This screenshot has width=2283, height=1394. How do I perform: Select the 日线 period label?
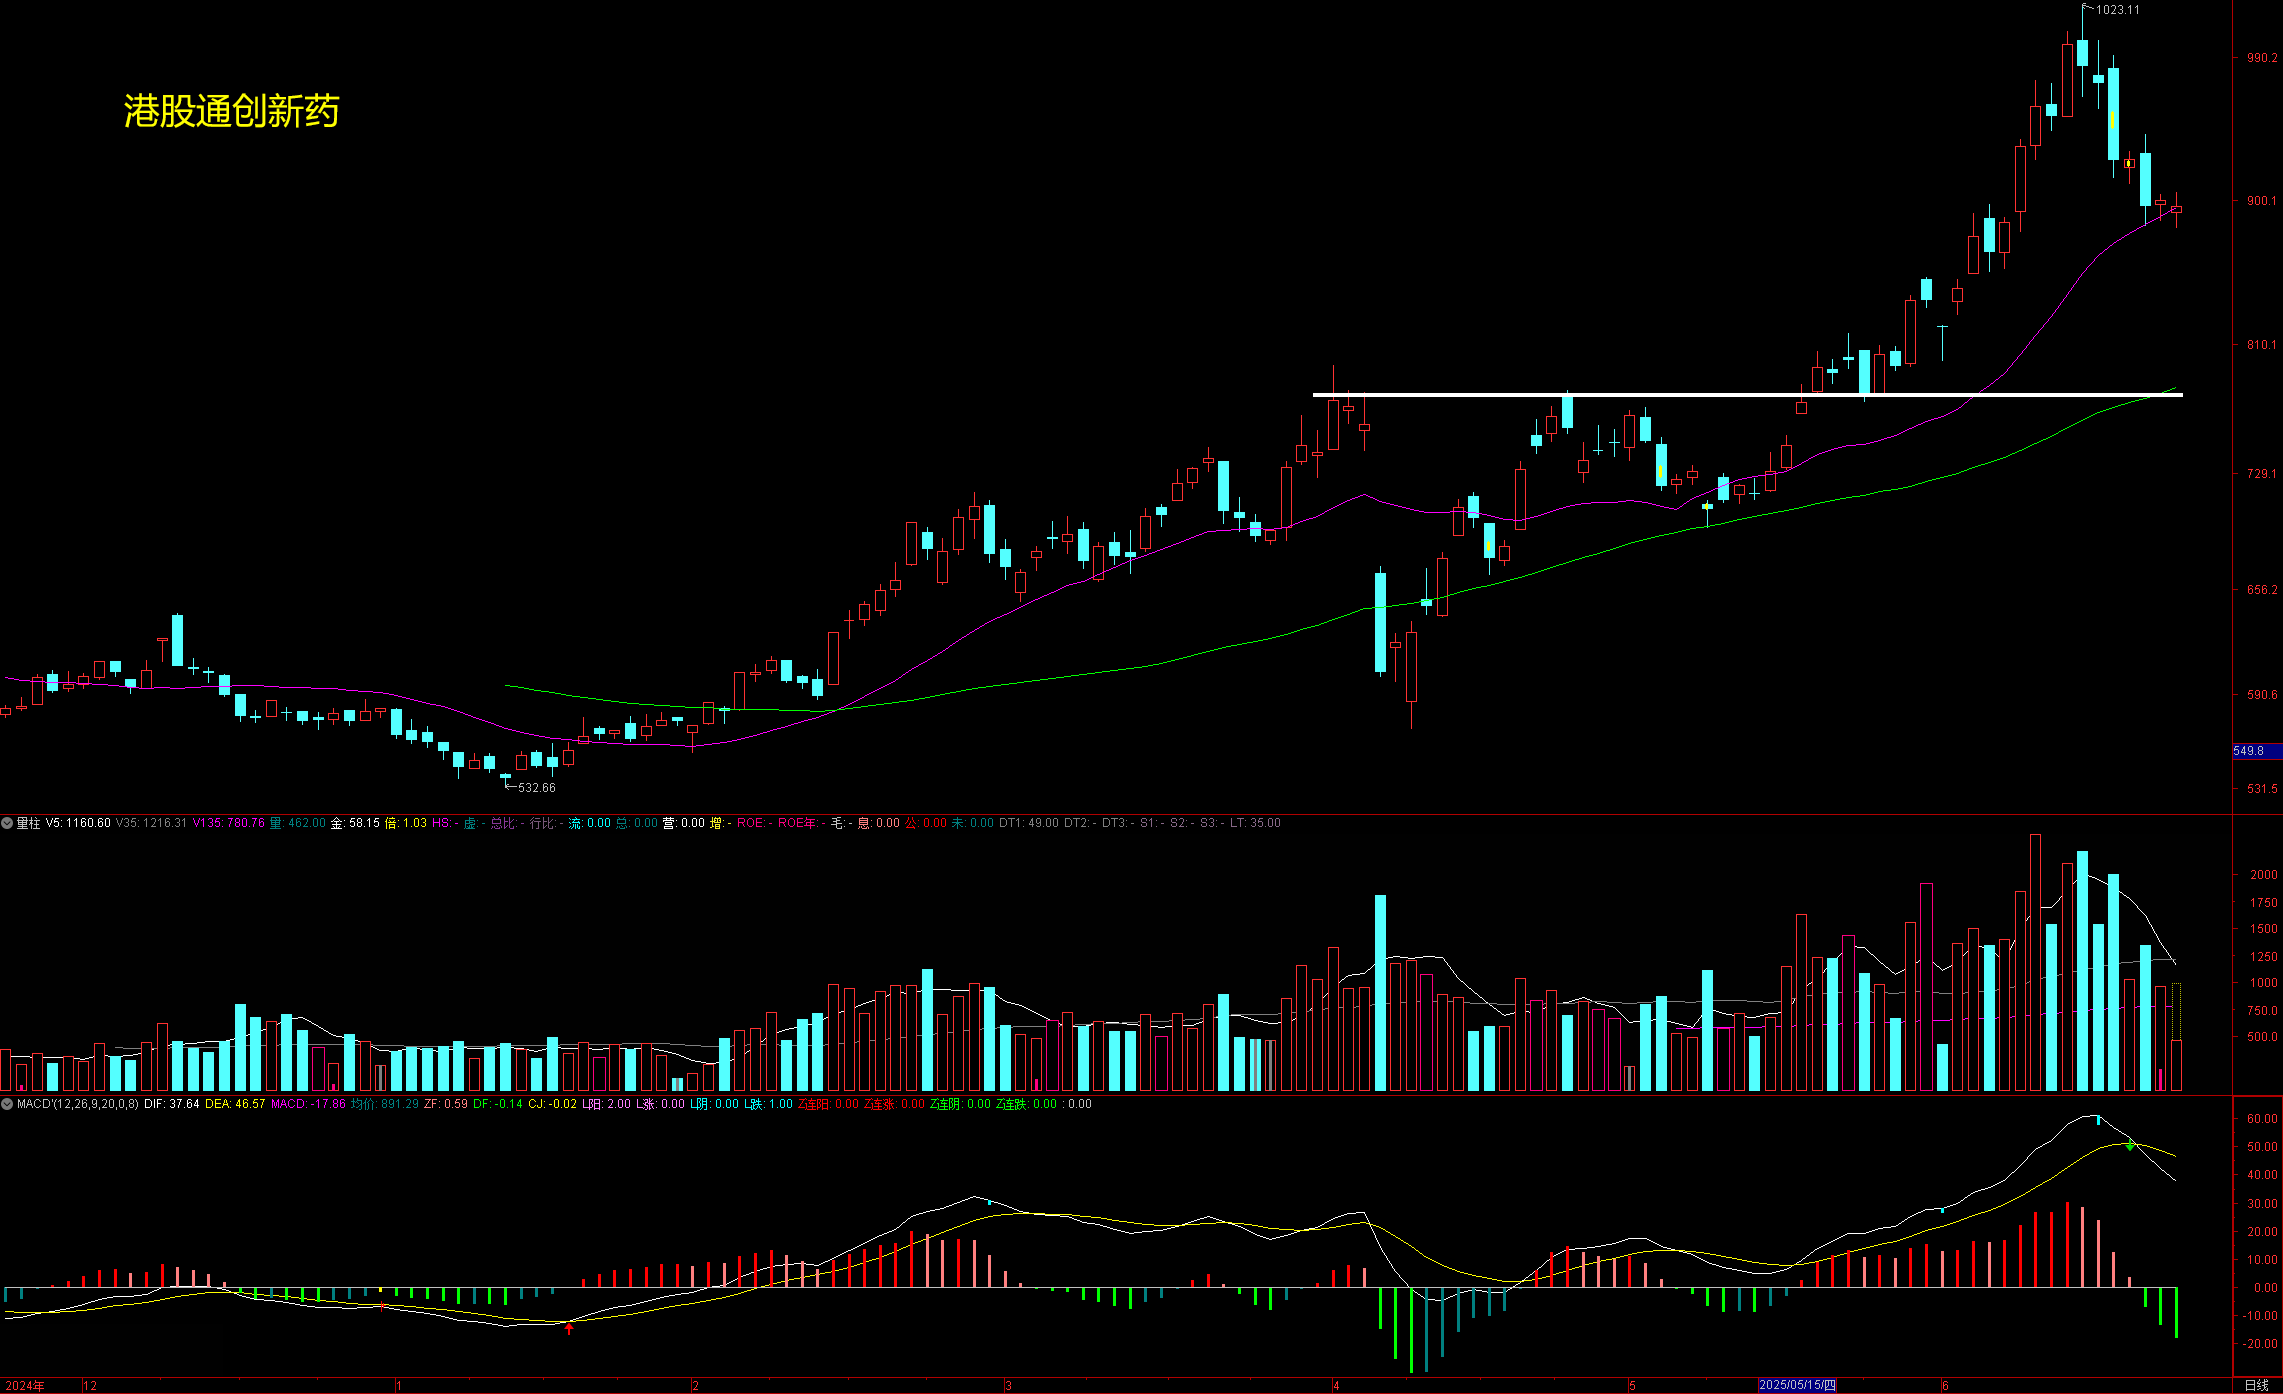(x=2257, y=1385)
